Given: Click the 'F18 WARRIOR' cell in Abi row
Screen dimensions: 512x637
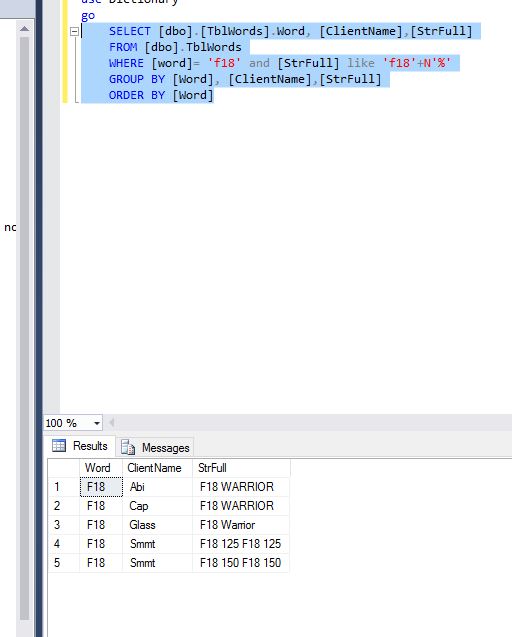Looking at the screenshot, I should [x=241, y=487].
